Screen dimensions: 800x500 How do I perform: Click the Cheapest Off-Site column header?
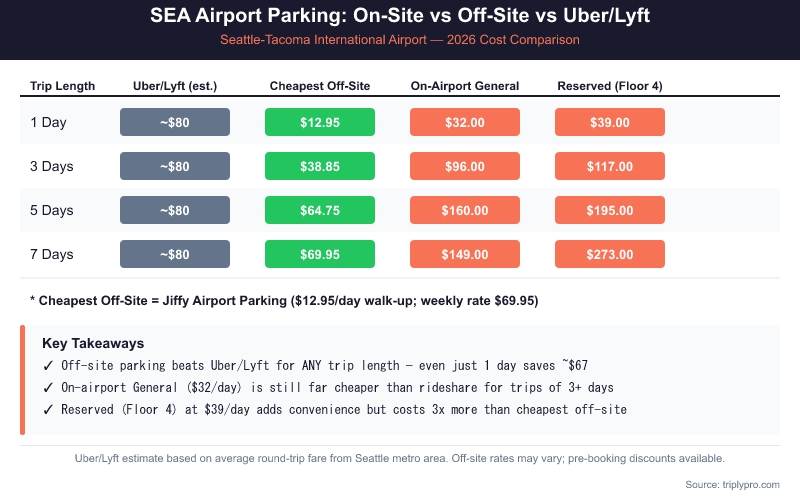point(320,86)
